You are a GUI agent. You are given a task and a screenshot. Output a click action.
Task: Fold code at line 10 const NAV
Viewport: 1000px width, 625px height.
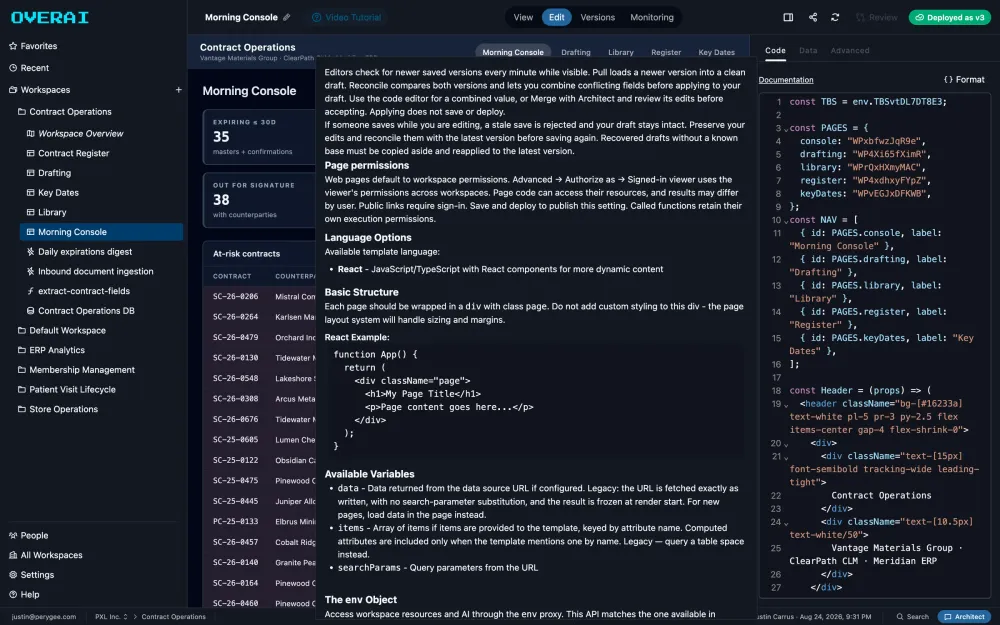786,221
